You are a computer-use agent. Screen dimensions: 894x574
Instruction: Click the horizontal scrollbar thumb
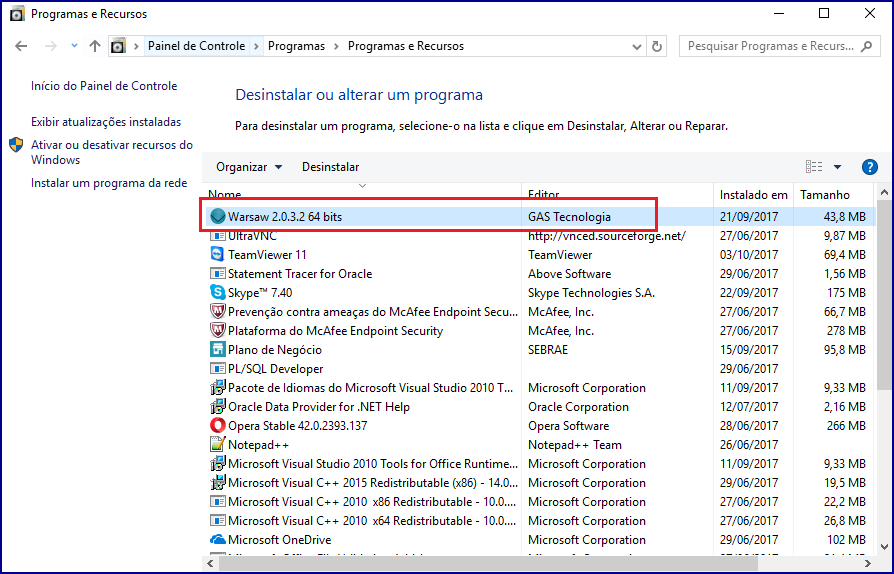(x=489, y=563)
